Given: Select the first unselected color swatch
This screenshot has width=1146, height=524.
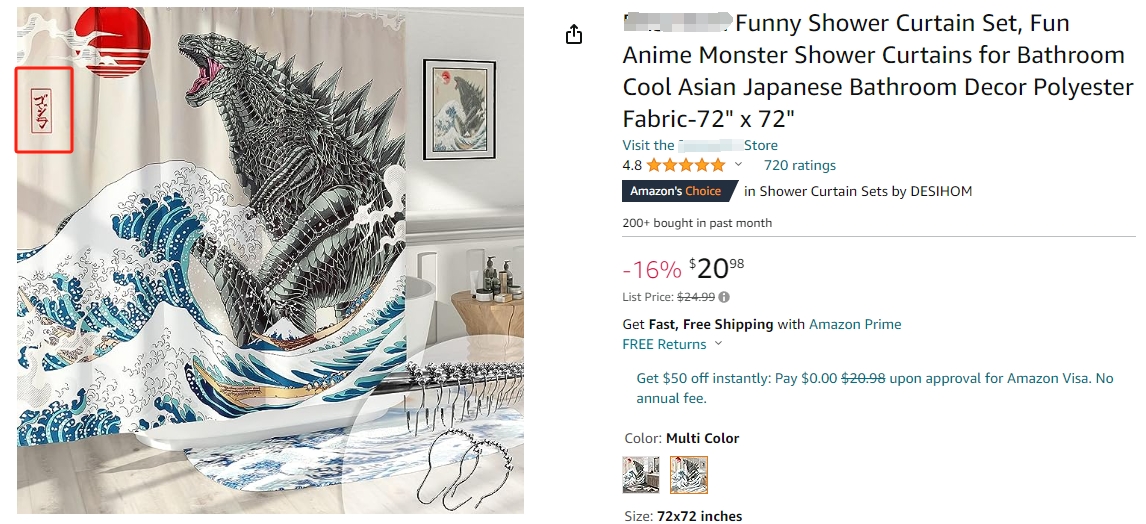Looking at the screenshot, I should pyautogui.click(x=641, y=475).
